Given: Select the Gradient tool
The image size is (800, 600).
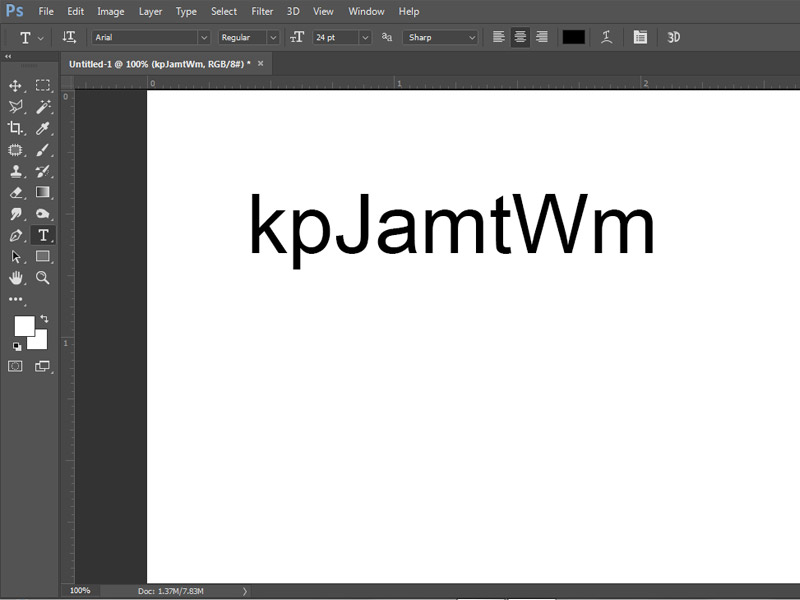Looking at the screenshot, I should (43, 192).
